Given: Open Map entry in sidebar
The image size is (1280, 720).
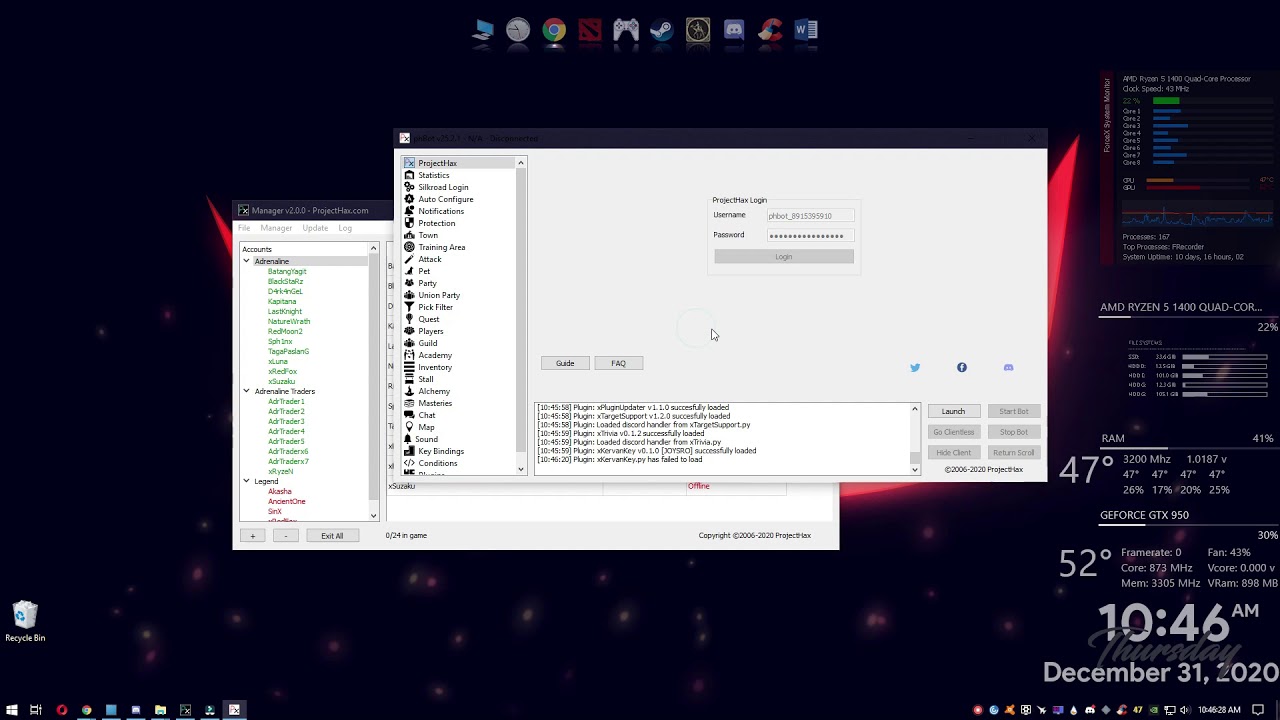Looking at the screenshot, I should click(426, 427).
